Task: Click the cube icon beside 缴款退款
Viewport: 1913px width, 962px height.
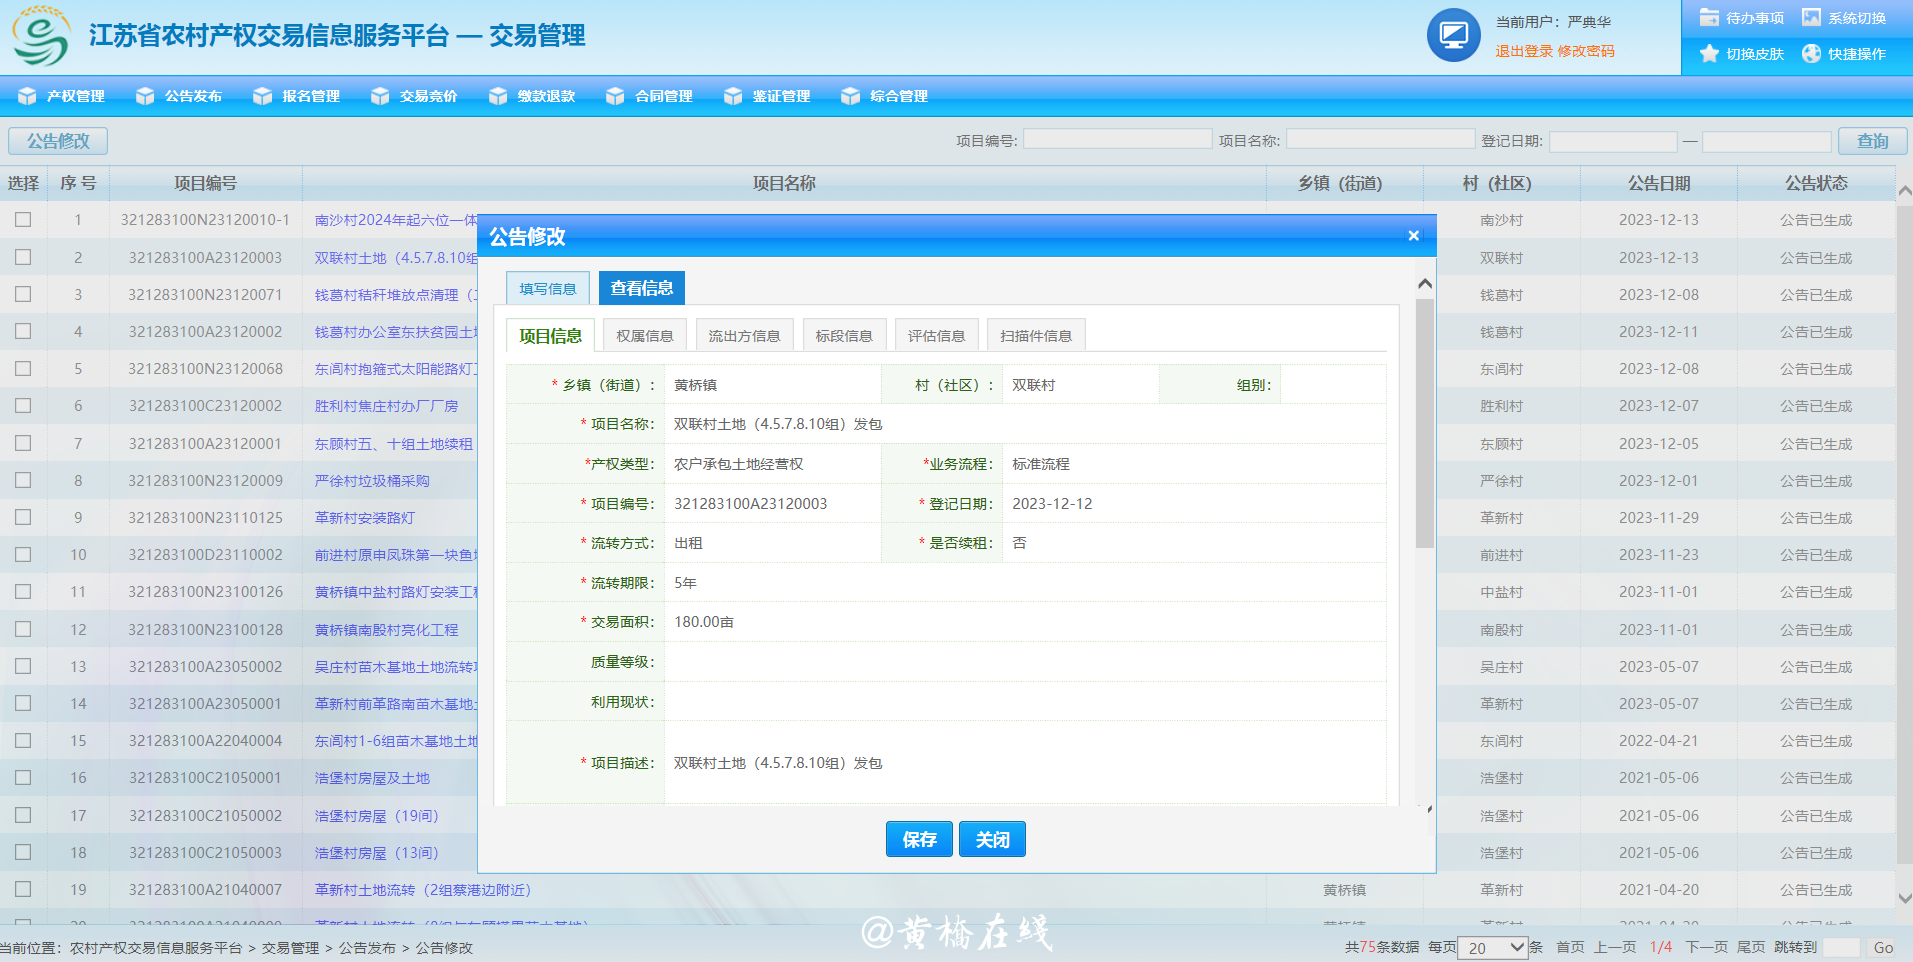Action: [x=498, y=96]
